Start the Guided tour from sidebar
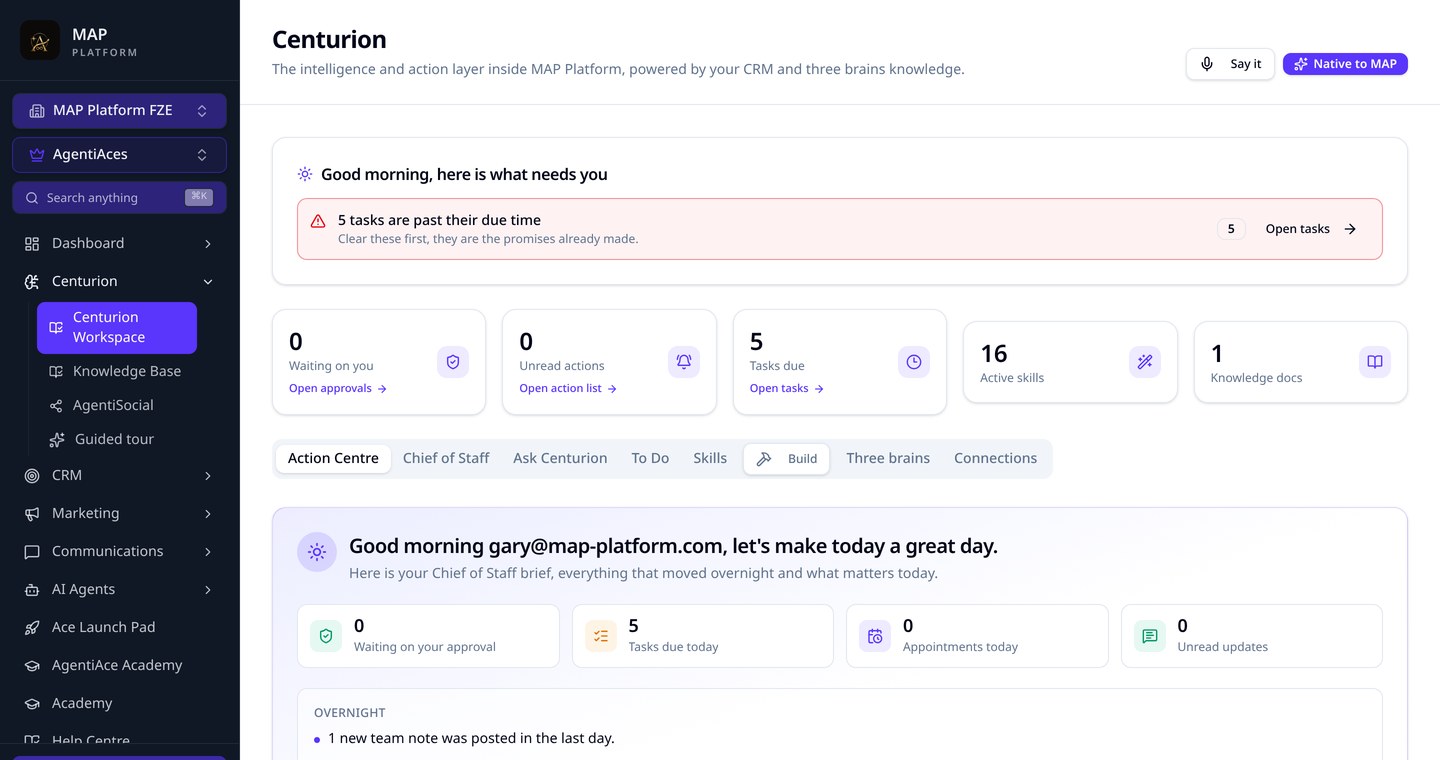The width and height of the screenshot is (1440, 760). pyautogui.click(x=117, y=439)
